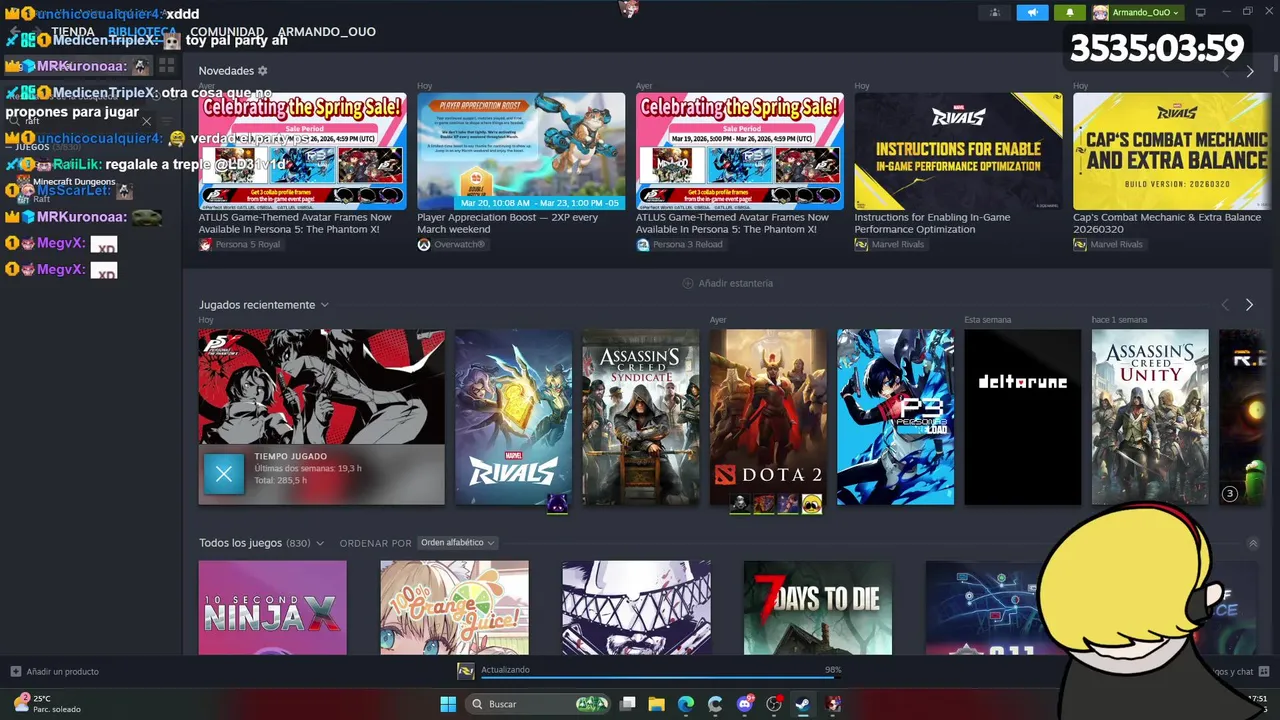Open Task View on taskbar

tap(628, 704)
